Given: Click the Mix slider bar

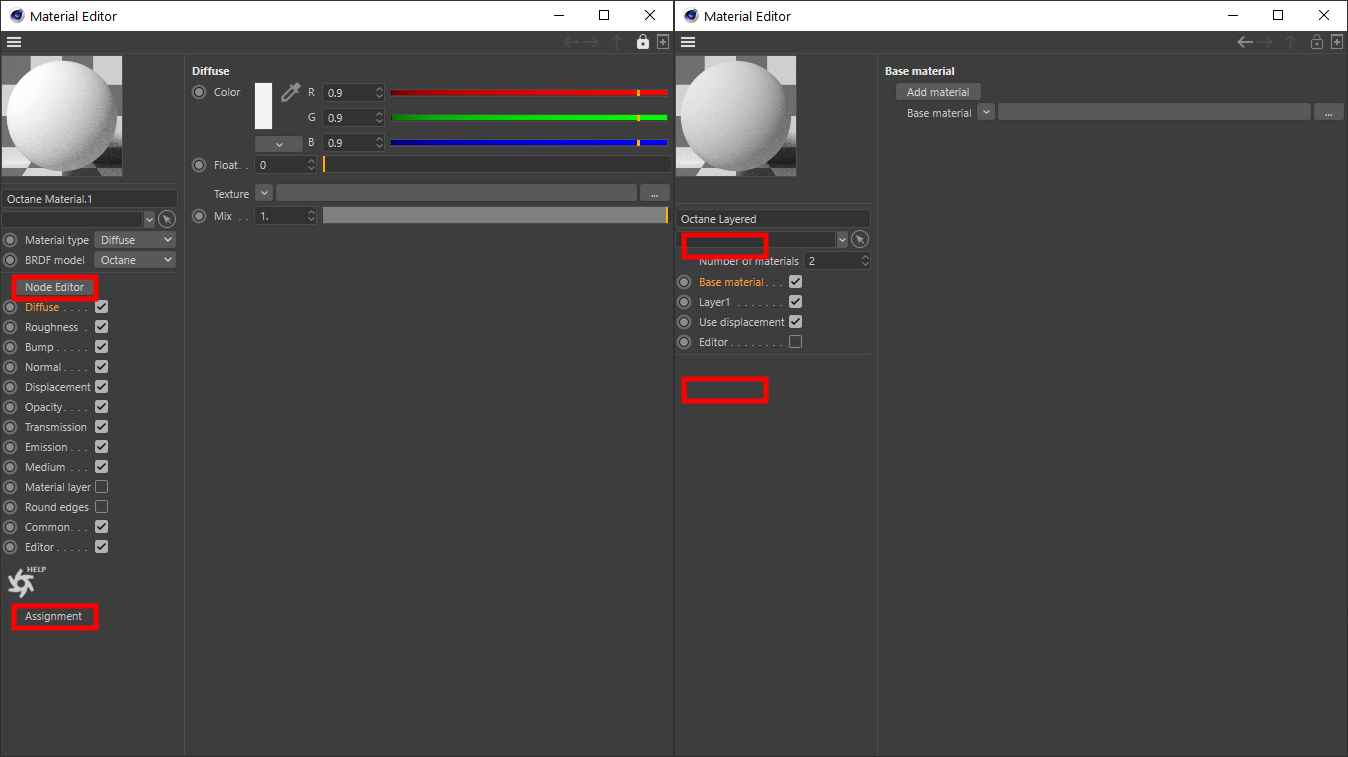Looking at the screenshot, I should coord(495,215).
